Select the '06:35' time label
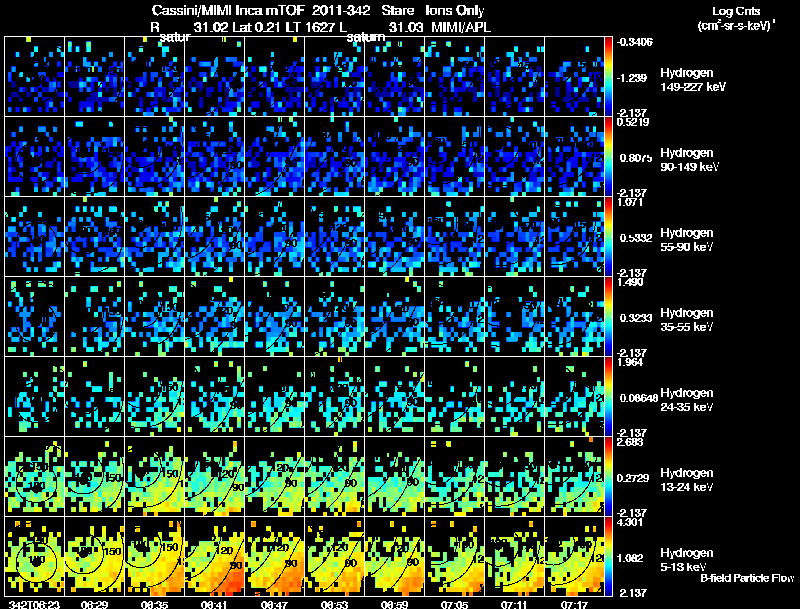This screenshot has height=609, width=800. [x=155, y=604]
